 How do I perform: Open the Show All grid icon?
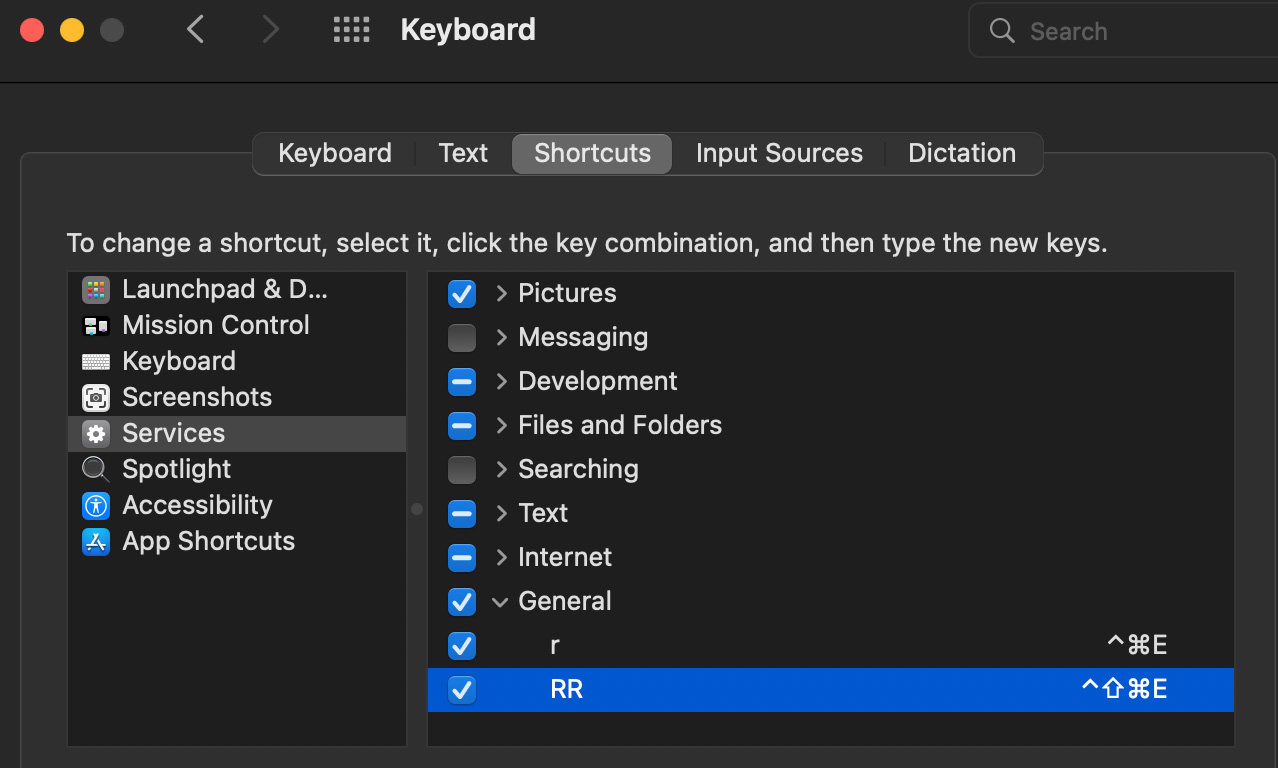tap(351, 30)
